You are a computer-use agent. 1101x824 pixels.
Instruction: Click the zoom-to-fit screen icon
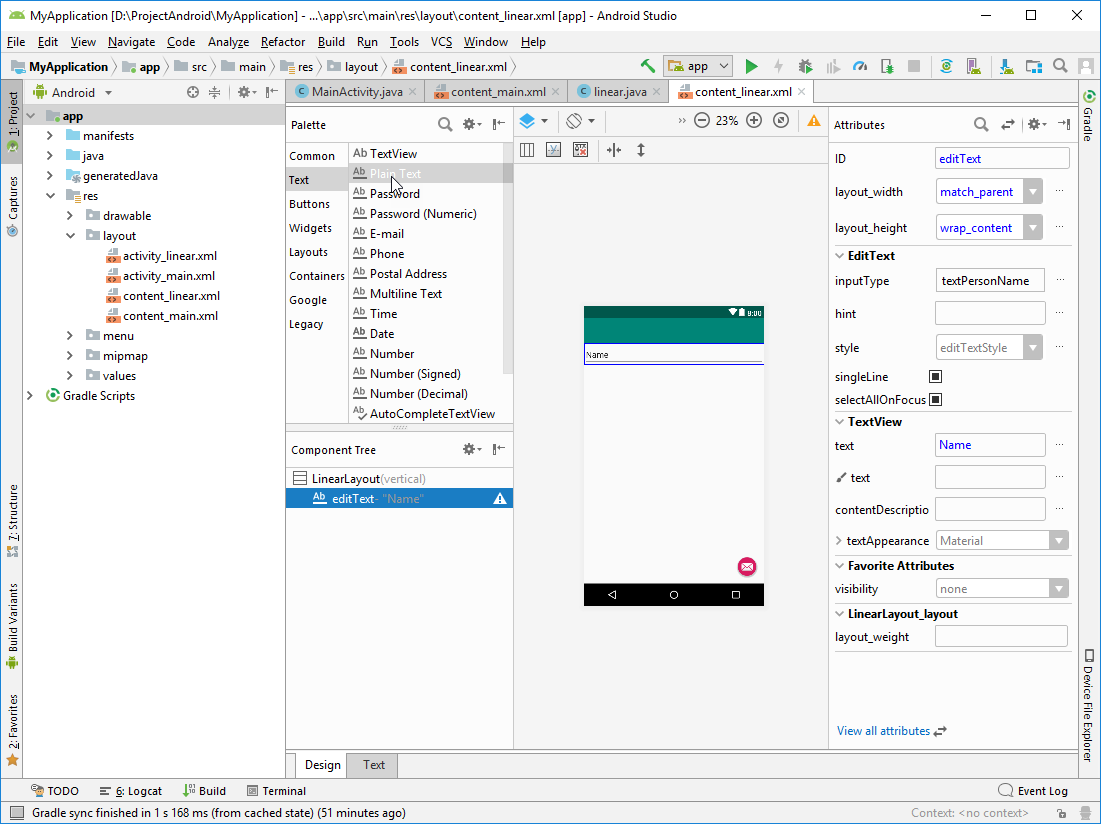point(781,121)
